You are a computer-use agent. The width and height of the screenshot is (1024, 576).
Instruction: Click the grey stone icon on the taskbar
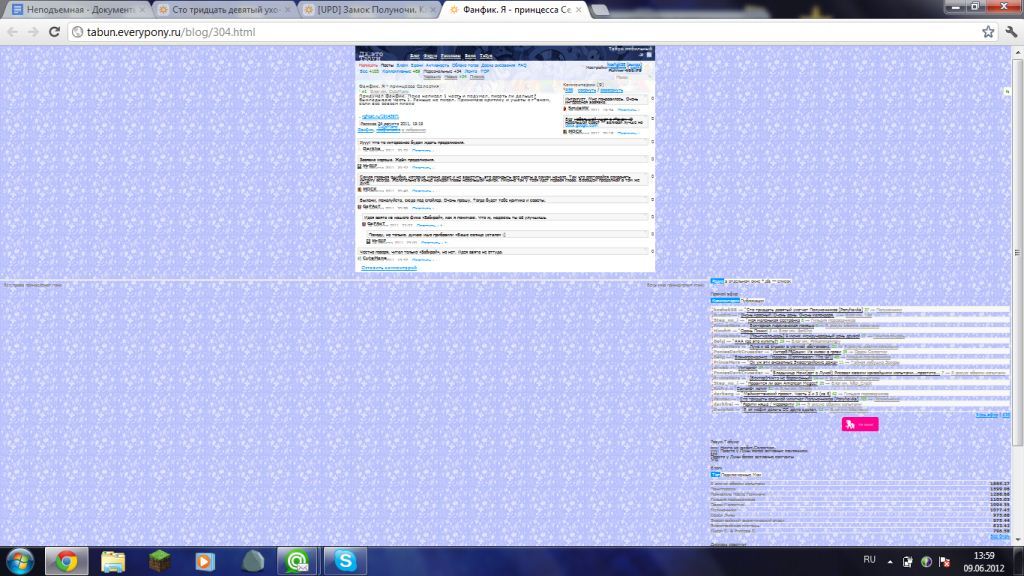pyautogui.click(x=252, y=561)
